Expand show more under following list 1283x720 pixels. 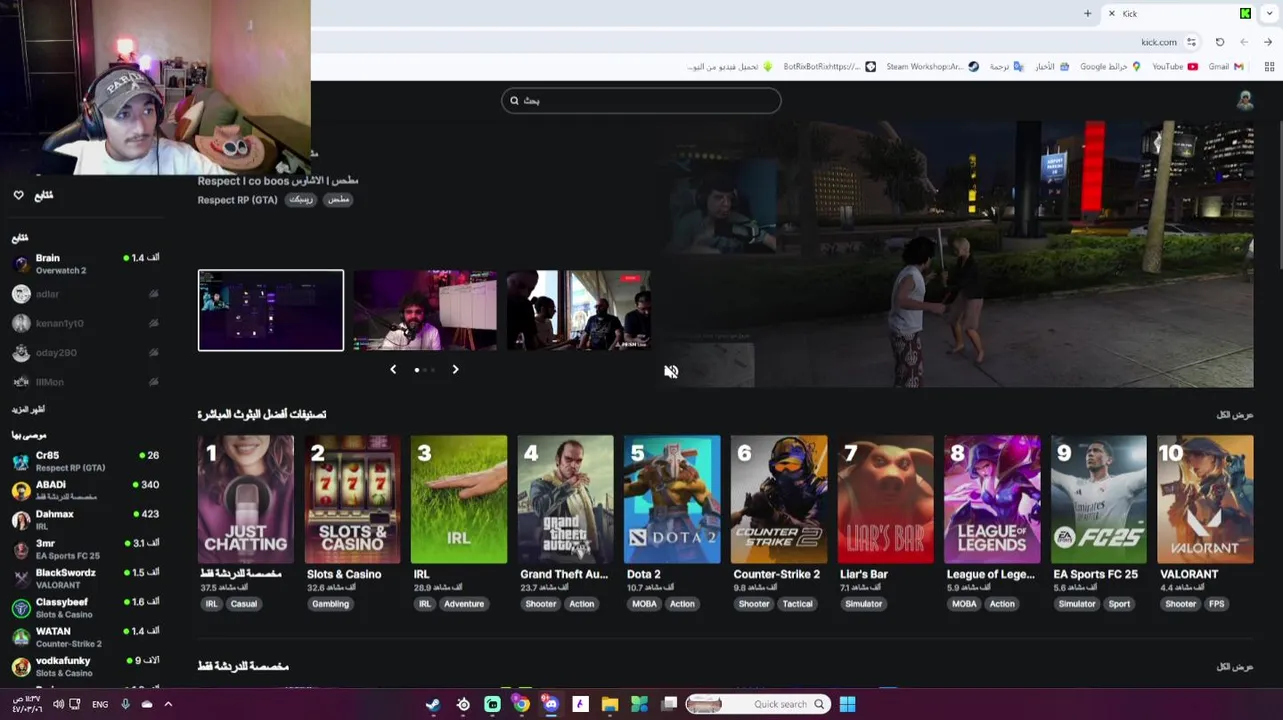[28, 409]
